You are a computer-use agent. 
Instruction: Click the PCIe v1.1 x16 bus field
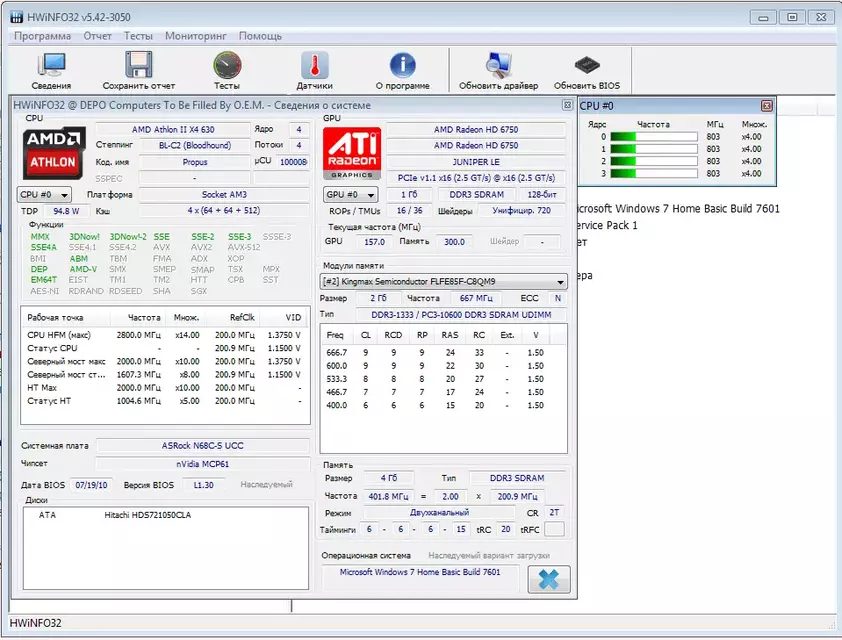click(476, 178)
